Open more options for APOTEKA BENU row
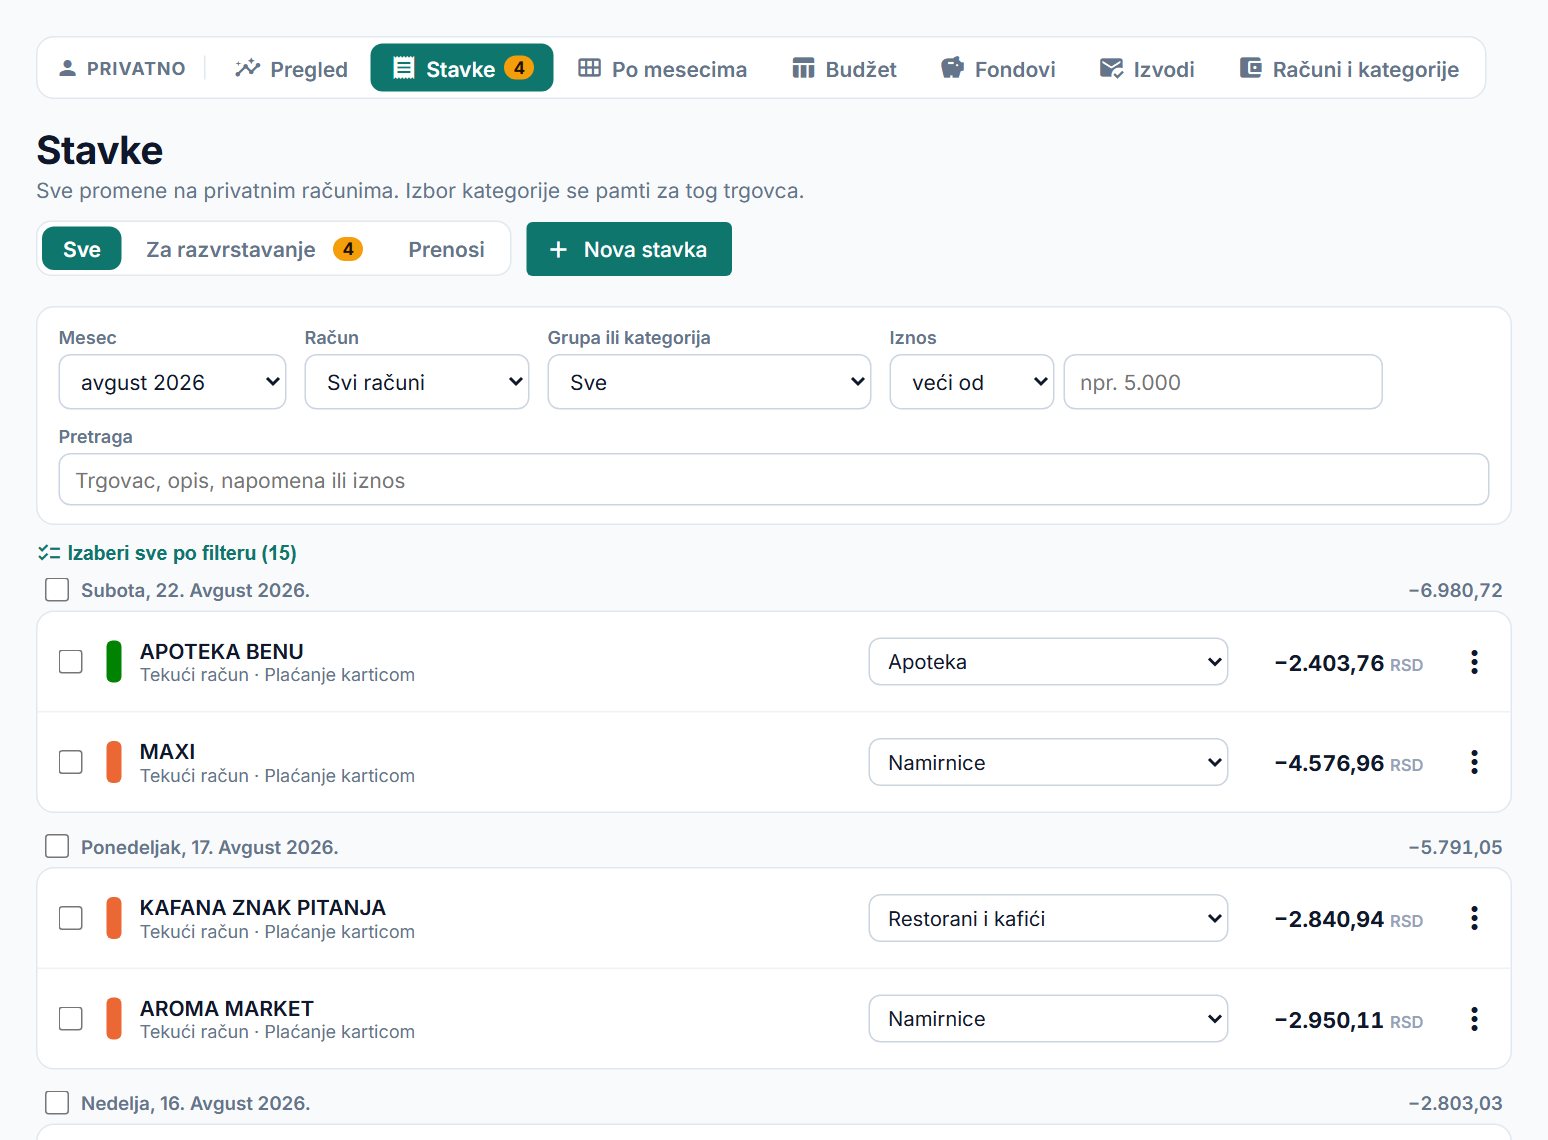This screenshot has width=1548, height=1140. pos(1474,662)
